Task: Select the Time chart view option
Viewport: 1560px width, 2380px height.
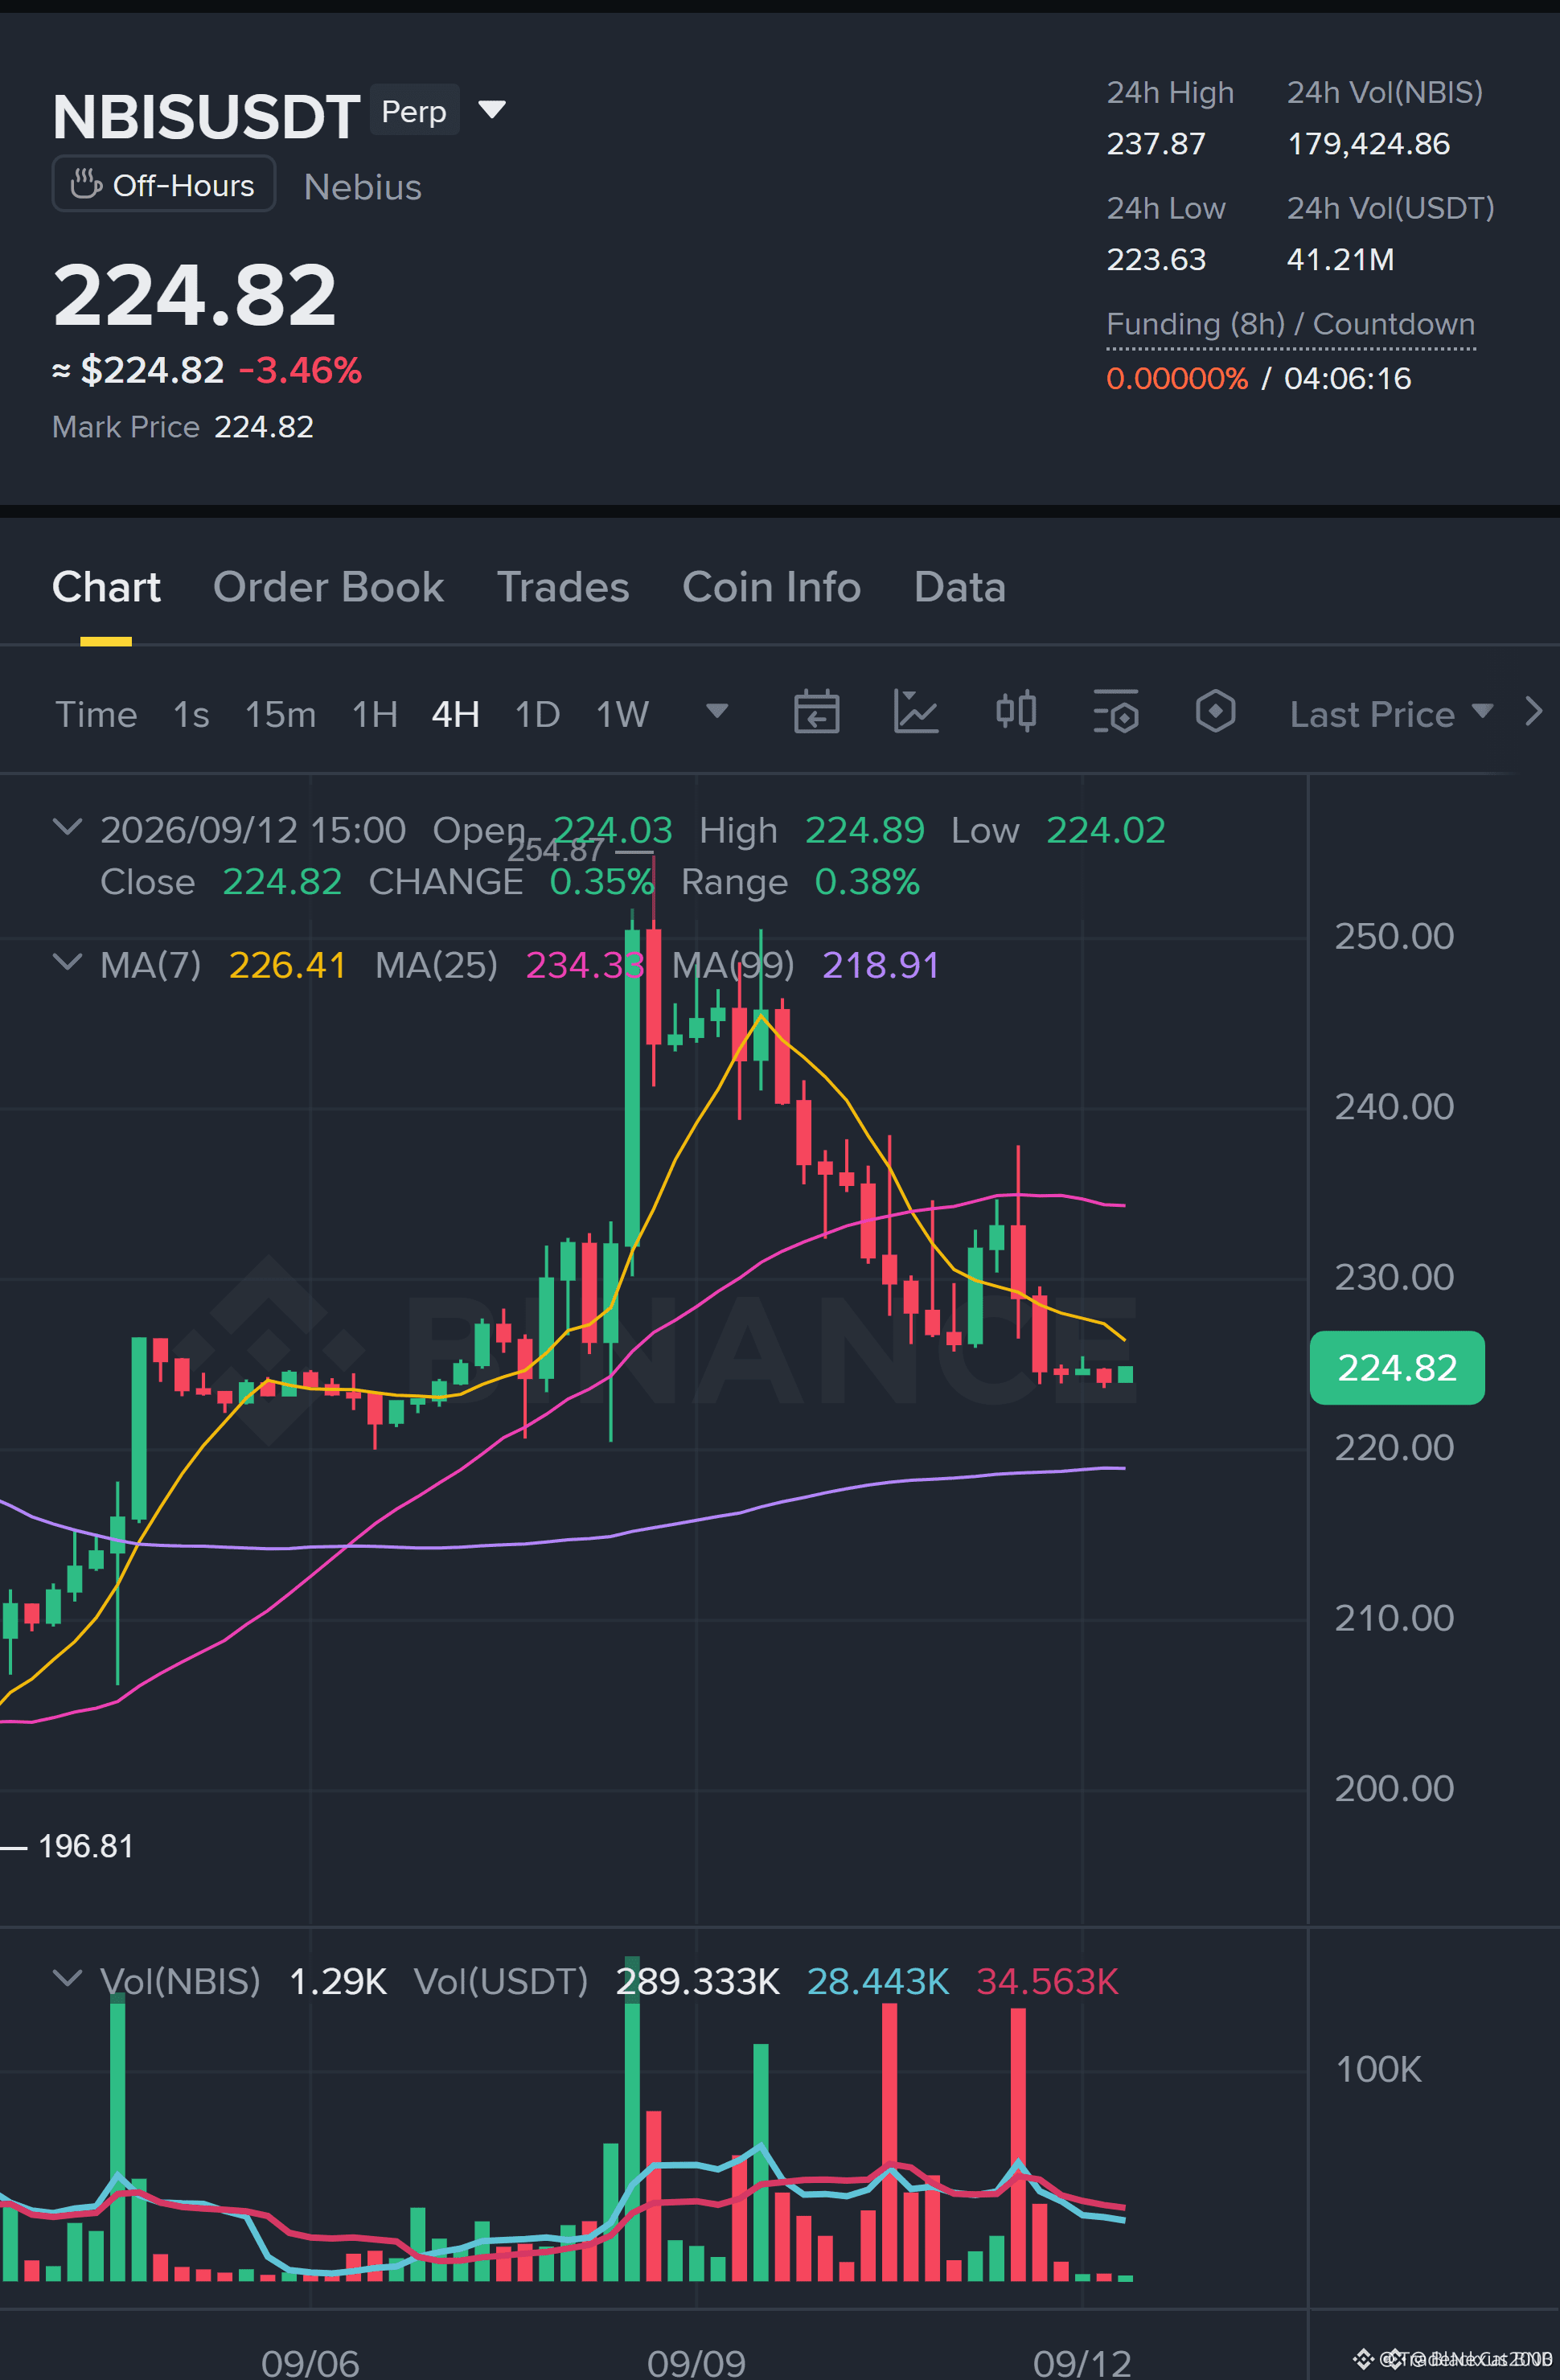Action: tap(96, 714)
